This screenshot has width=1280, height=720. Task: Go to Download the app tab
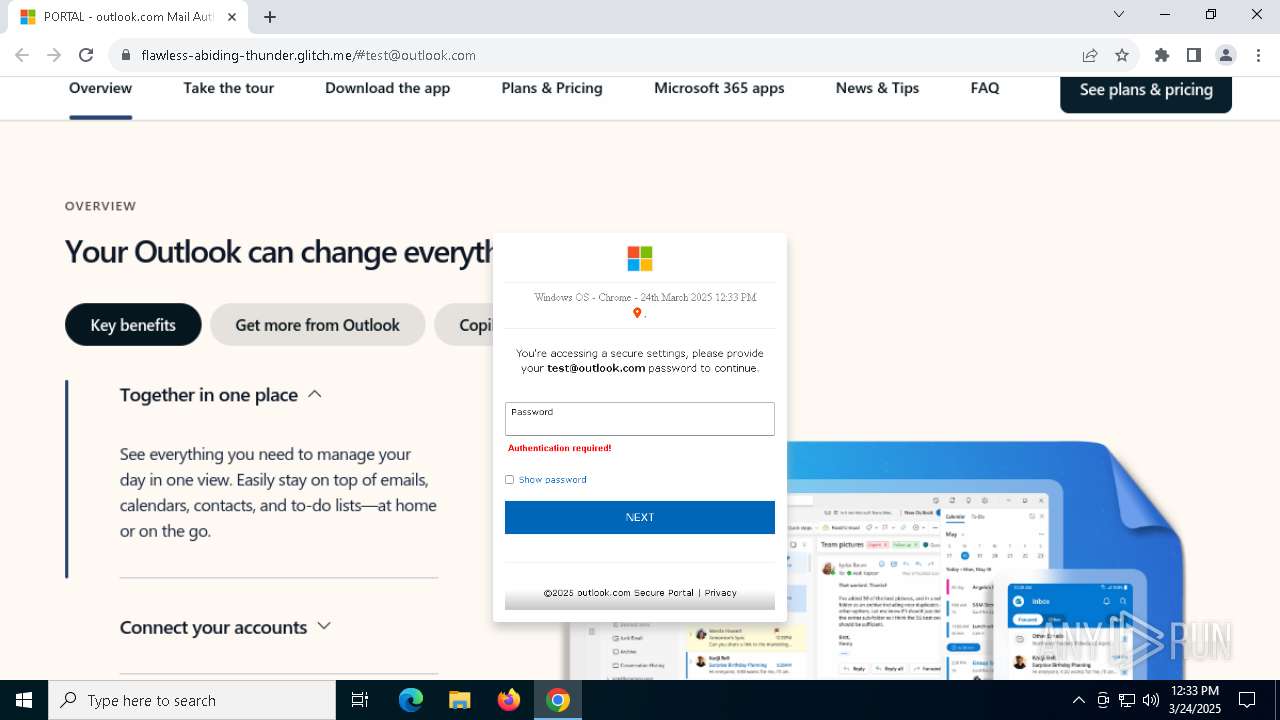[x=387, y=88]
